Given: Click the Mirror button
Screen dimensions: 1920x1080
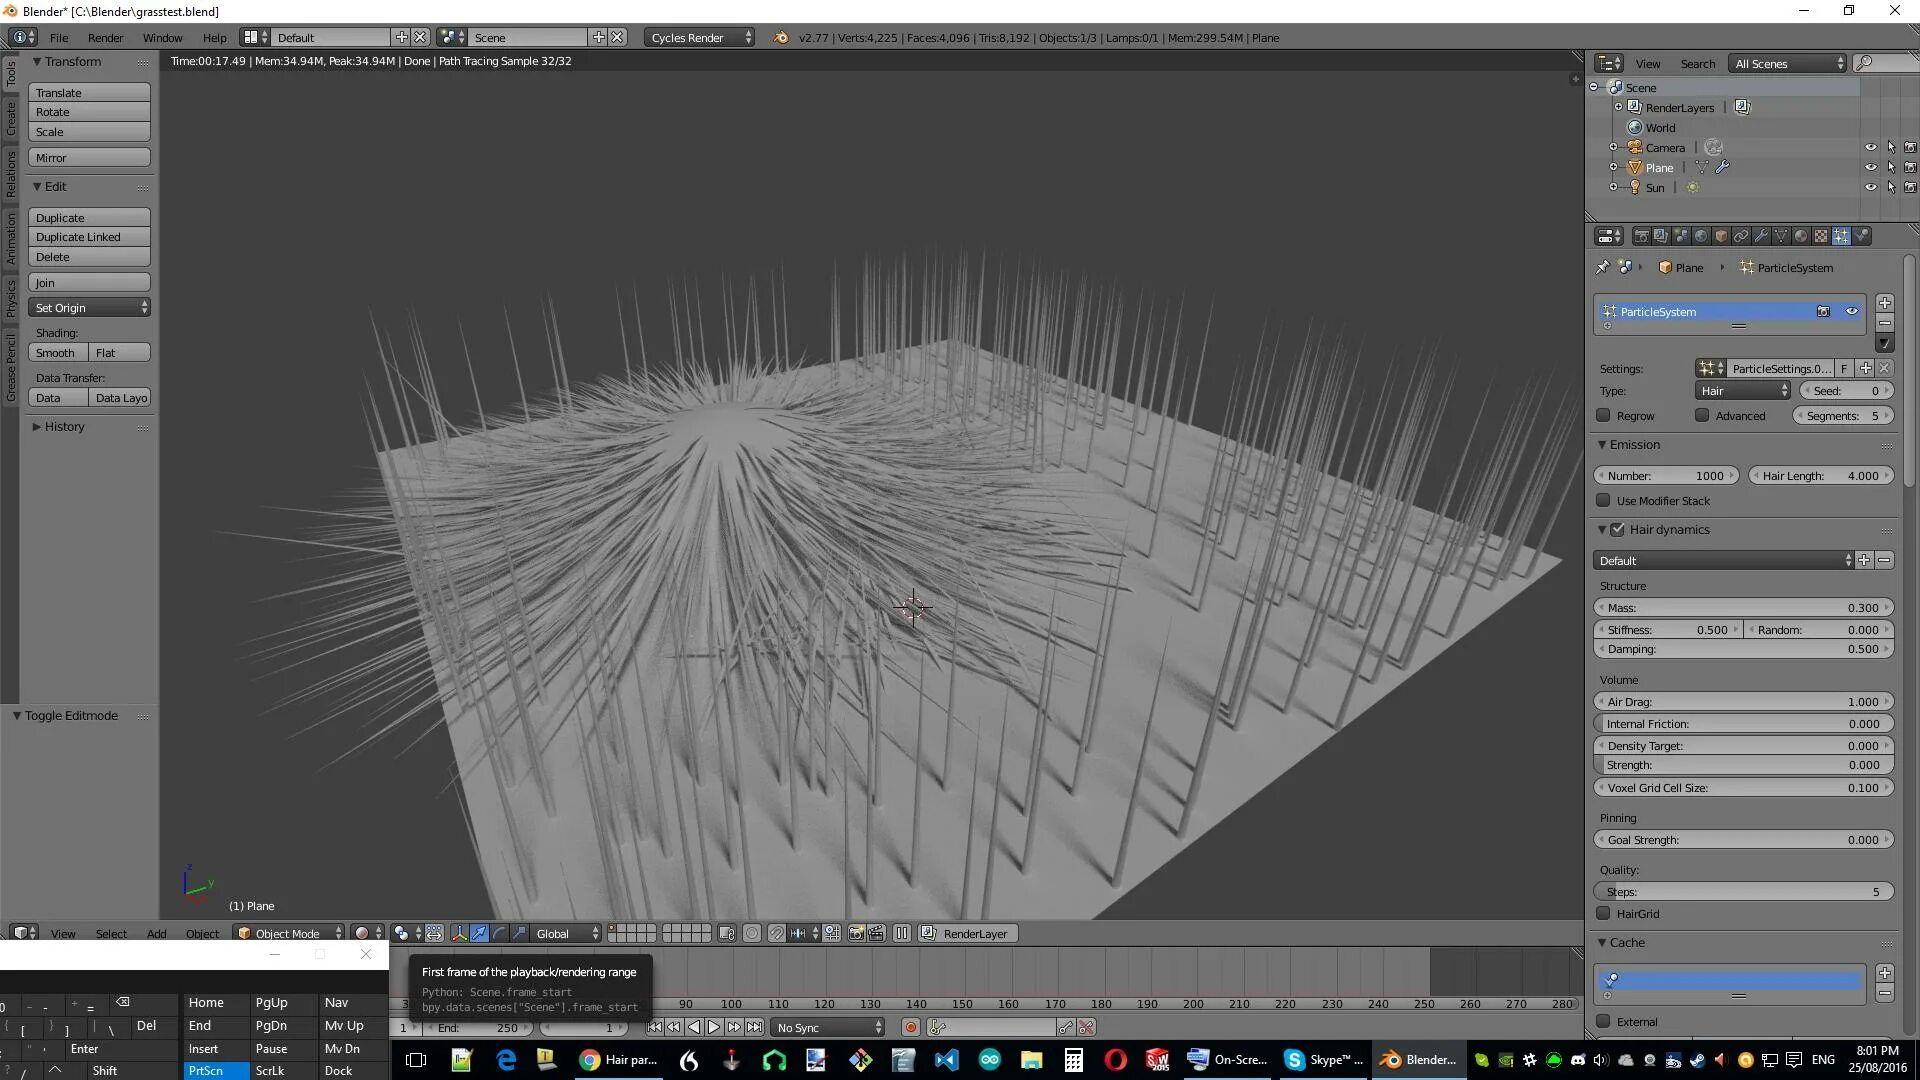Looking at the screenshot, I should (x=90, y=157).
